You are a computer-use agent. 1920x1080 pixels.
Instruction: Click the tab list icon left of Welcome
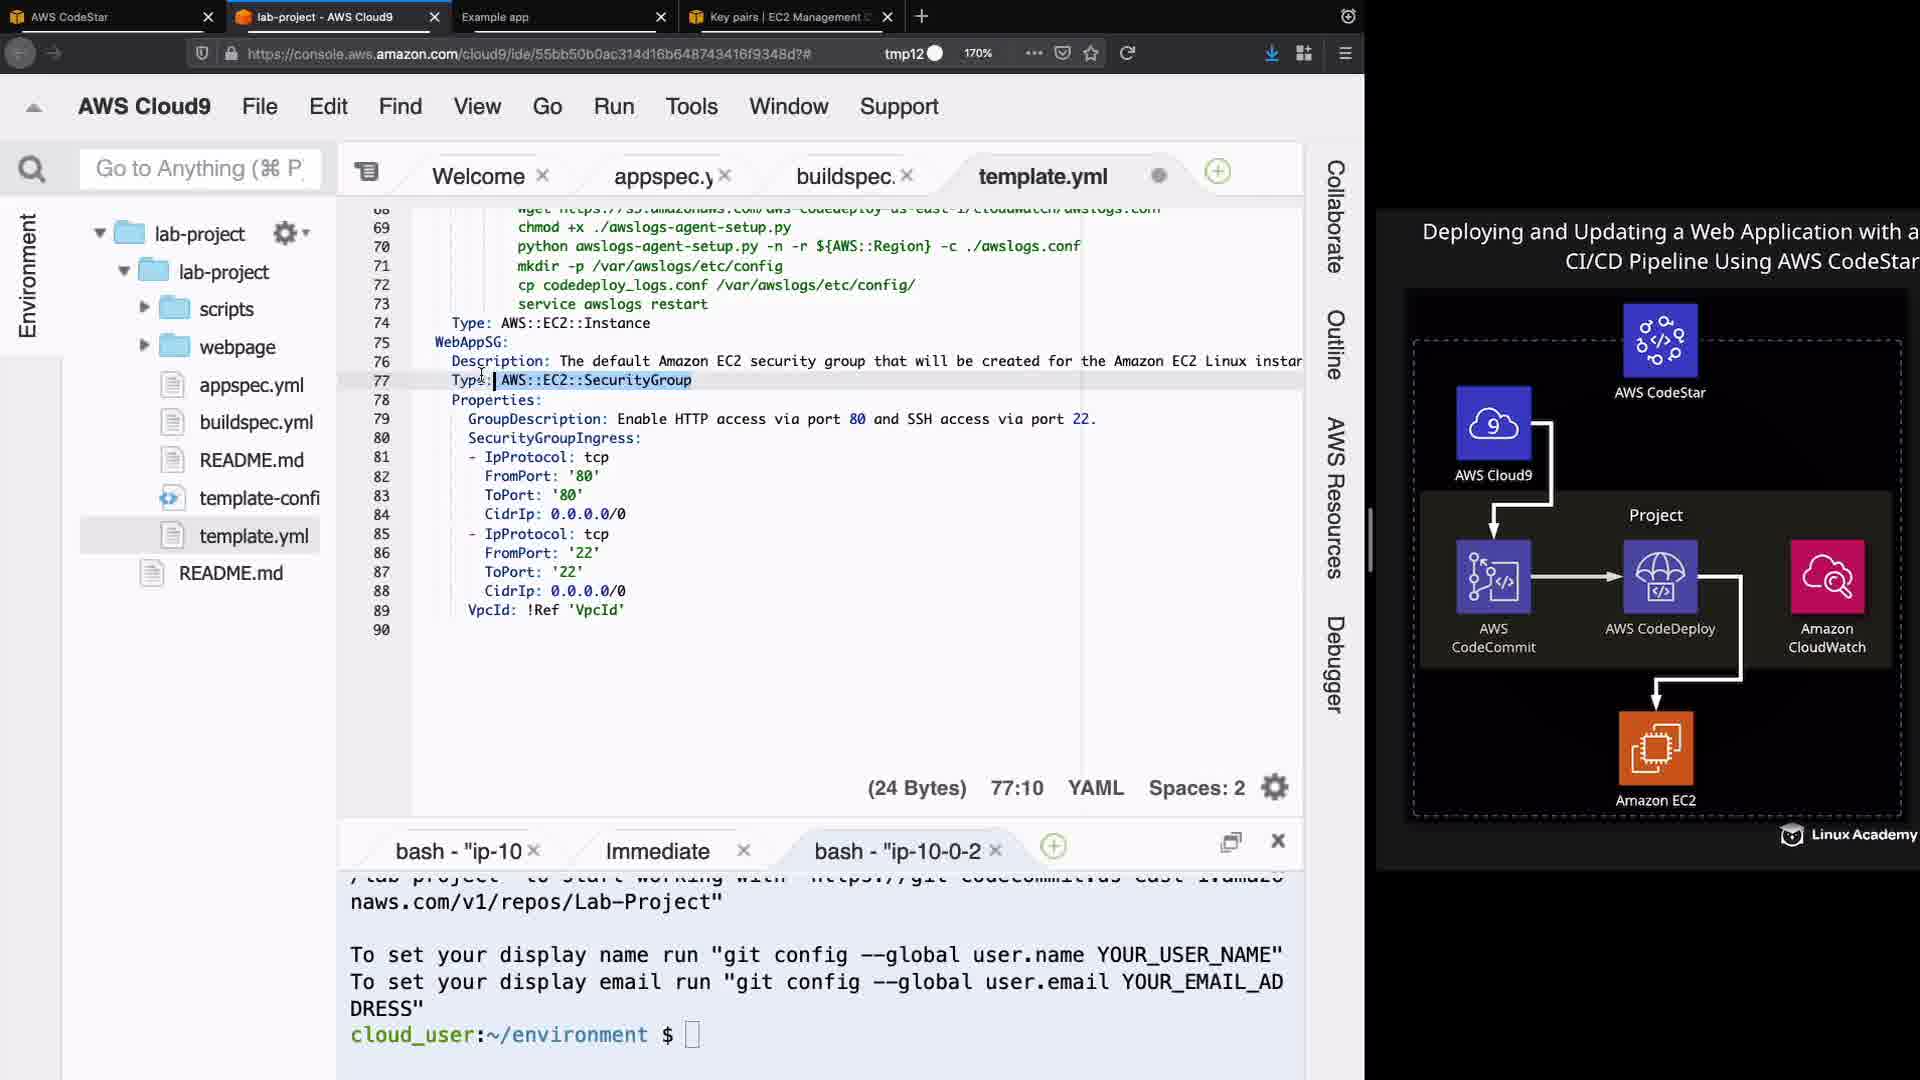[x=367, y=172]
